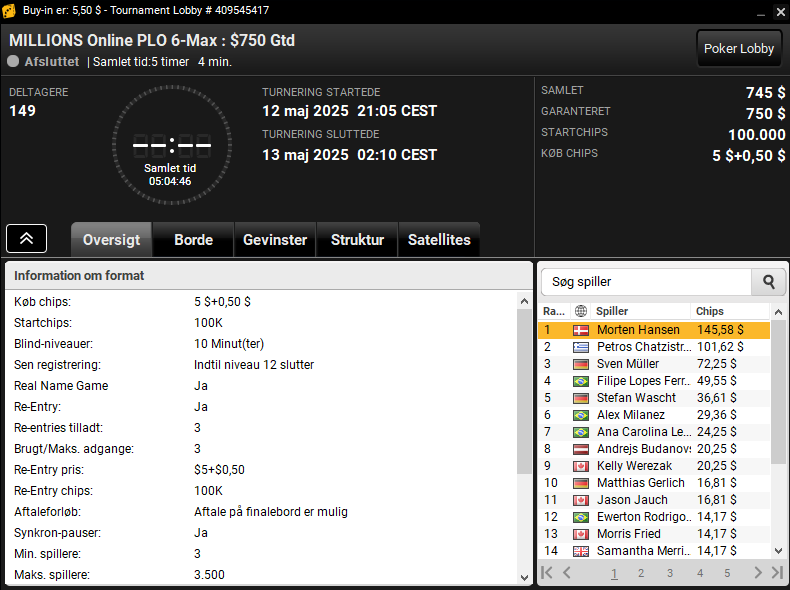Click the globe country column icon

[580, 311]
